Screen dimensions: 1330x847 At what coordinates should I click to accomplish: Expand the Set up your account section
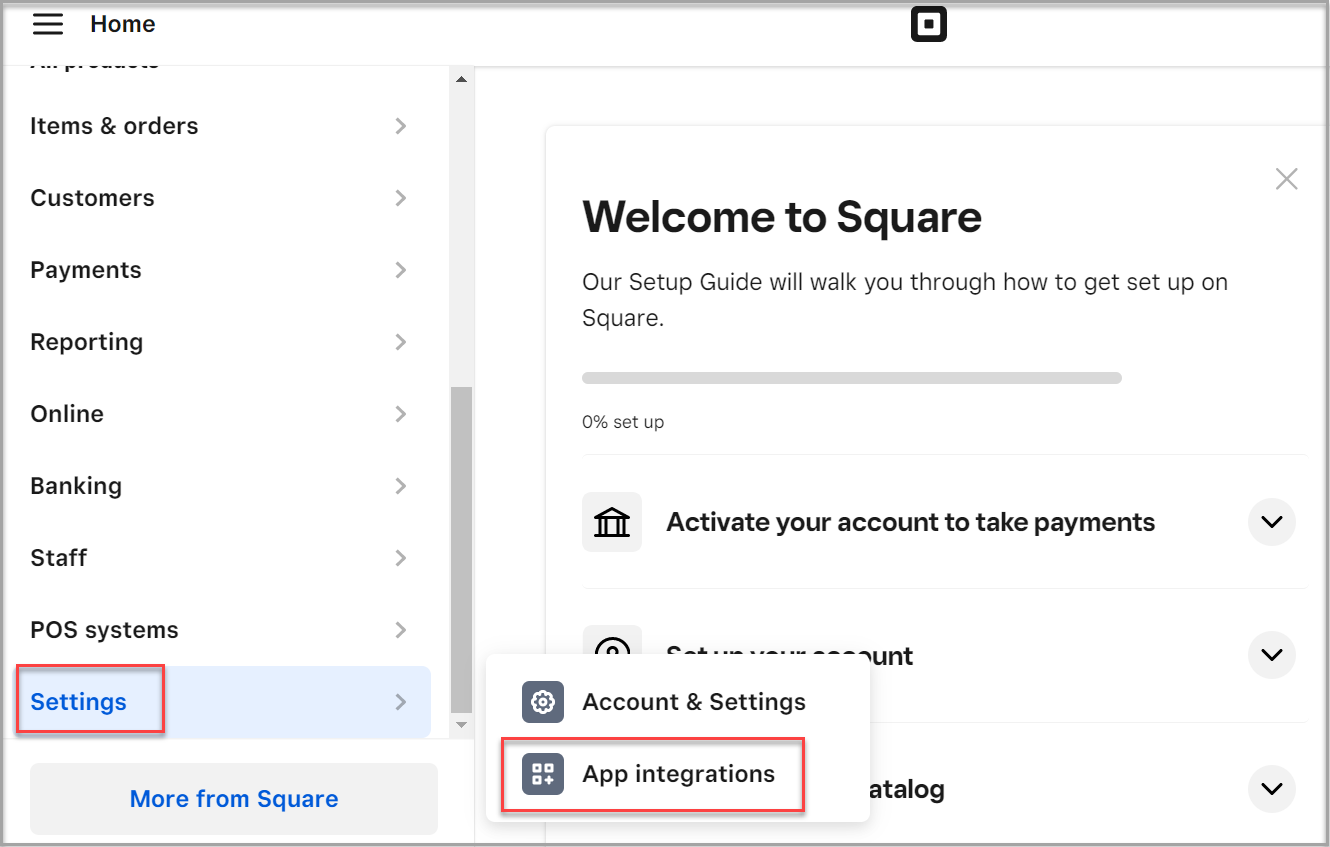[1272, 655]
